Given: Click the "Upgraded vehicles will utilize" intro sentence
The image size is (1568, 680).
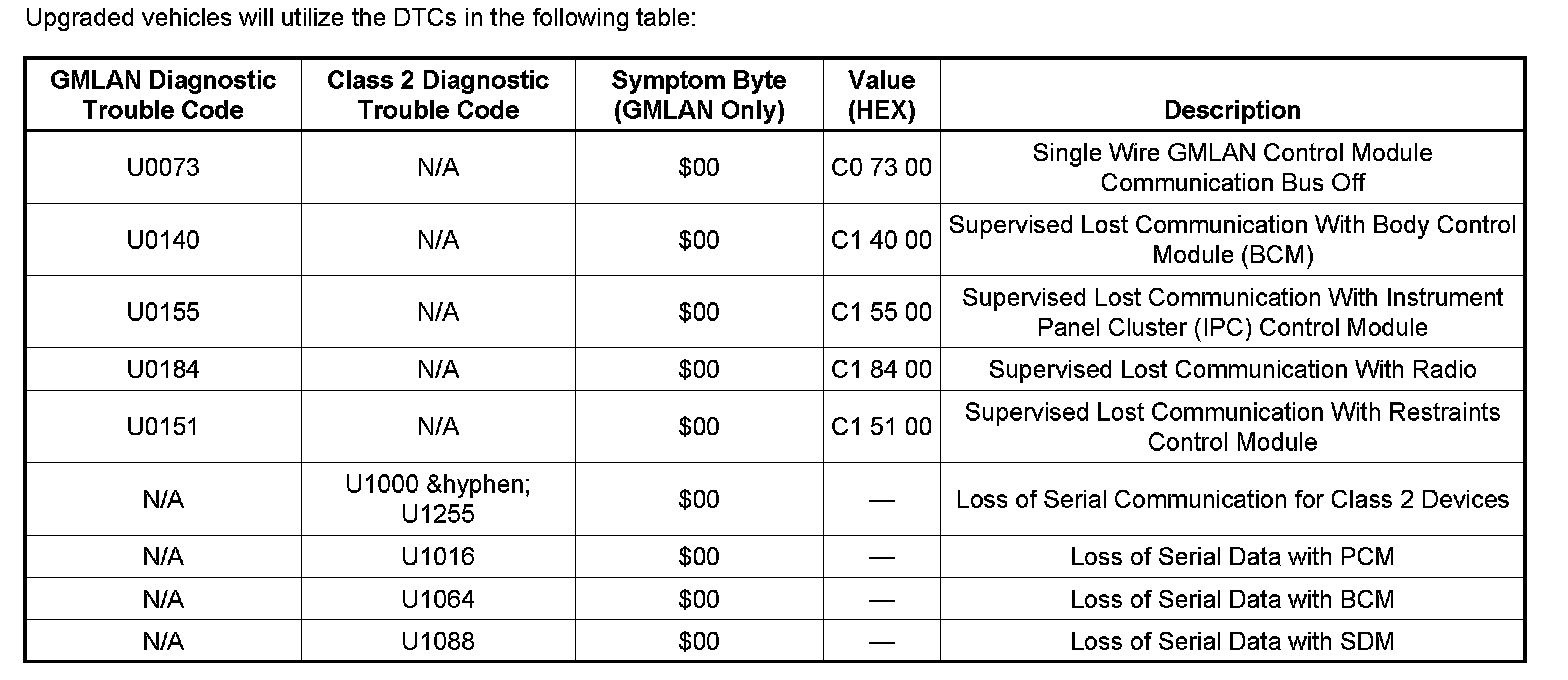Looking at the screenshot, I should point(360,20).
